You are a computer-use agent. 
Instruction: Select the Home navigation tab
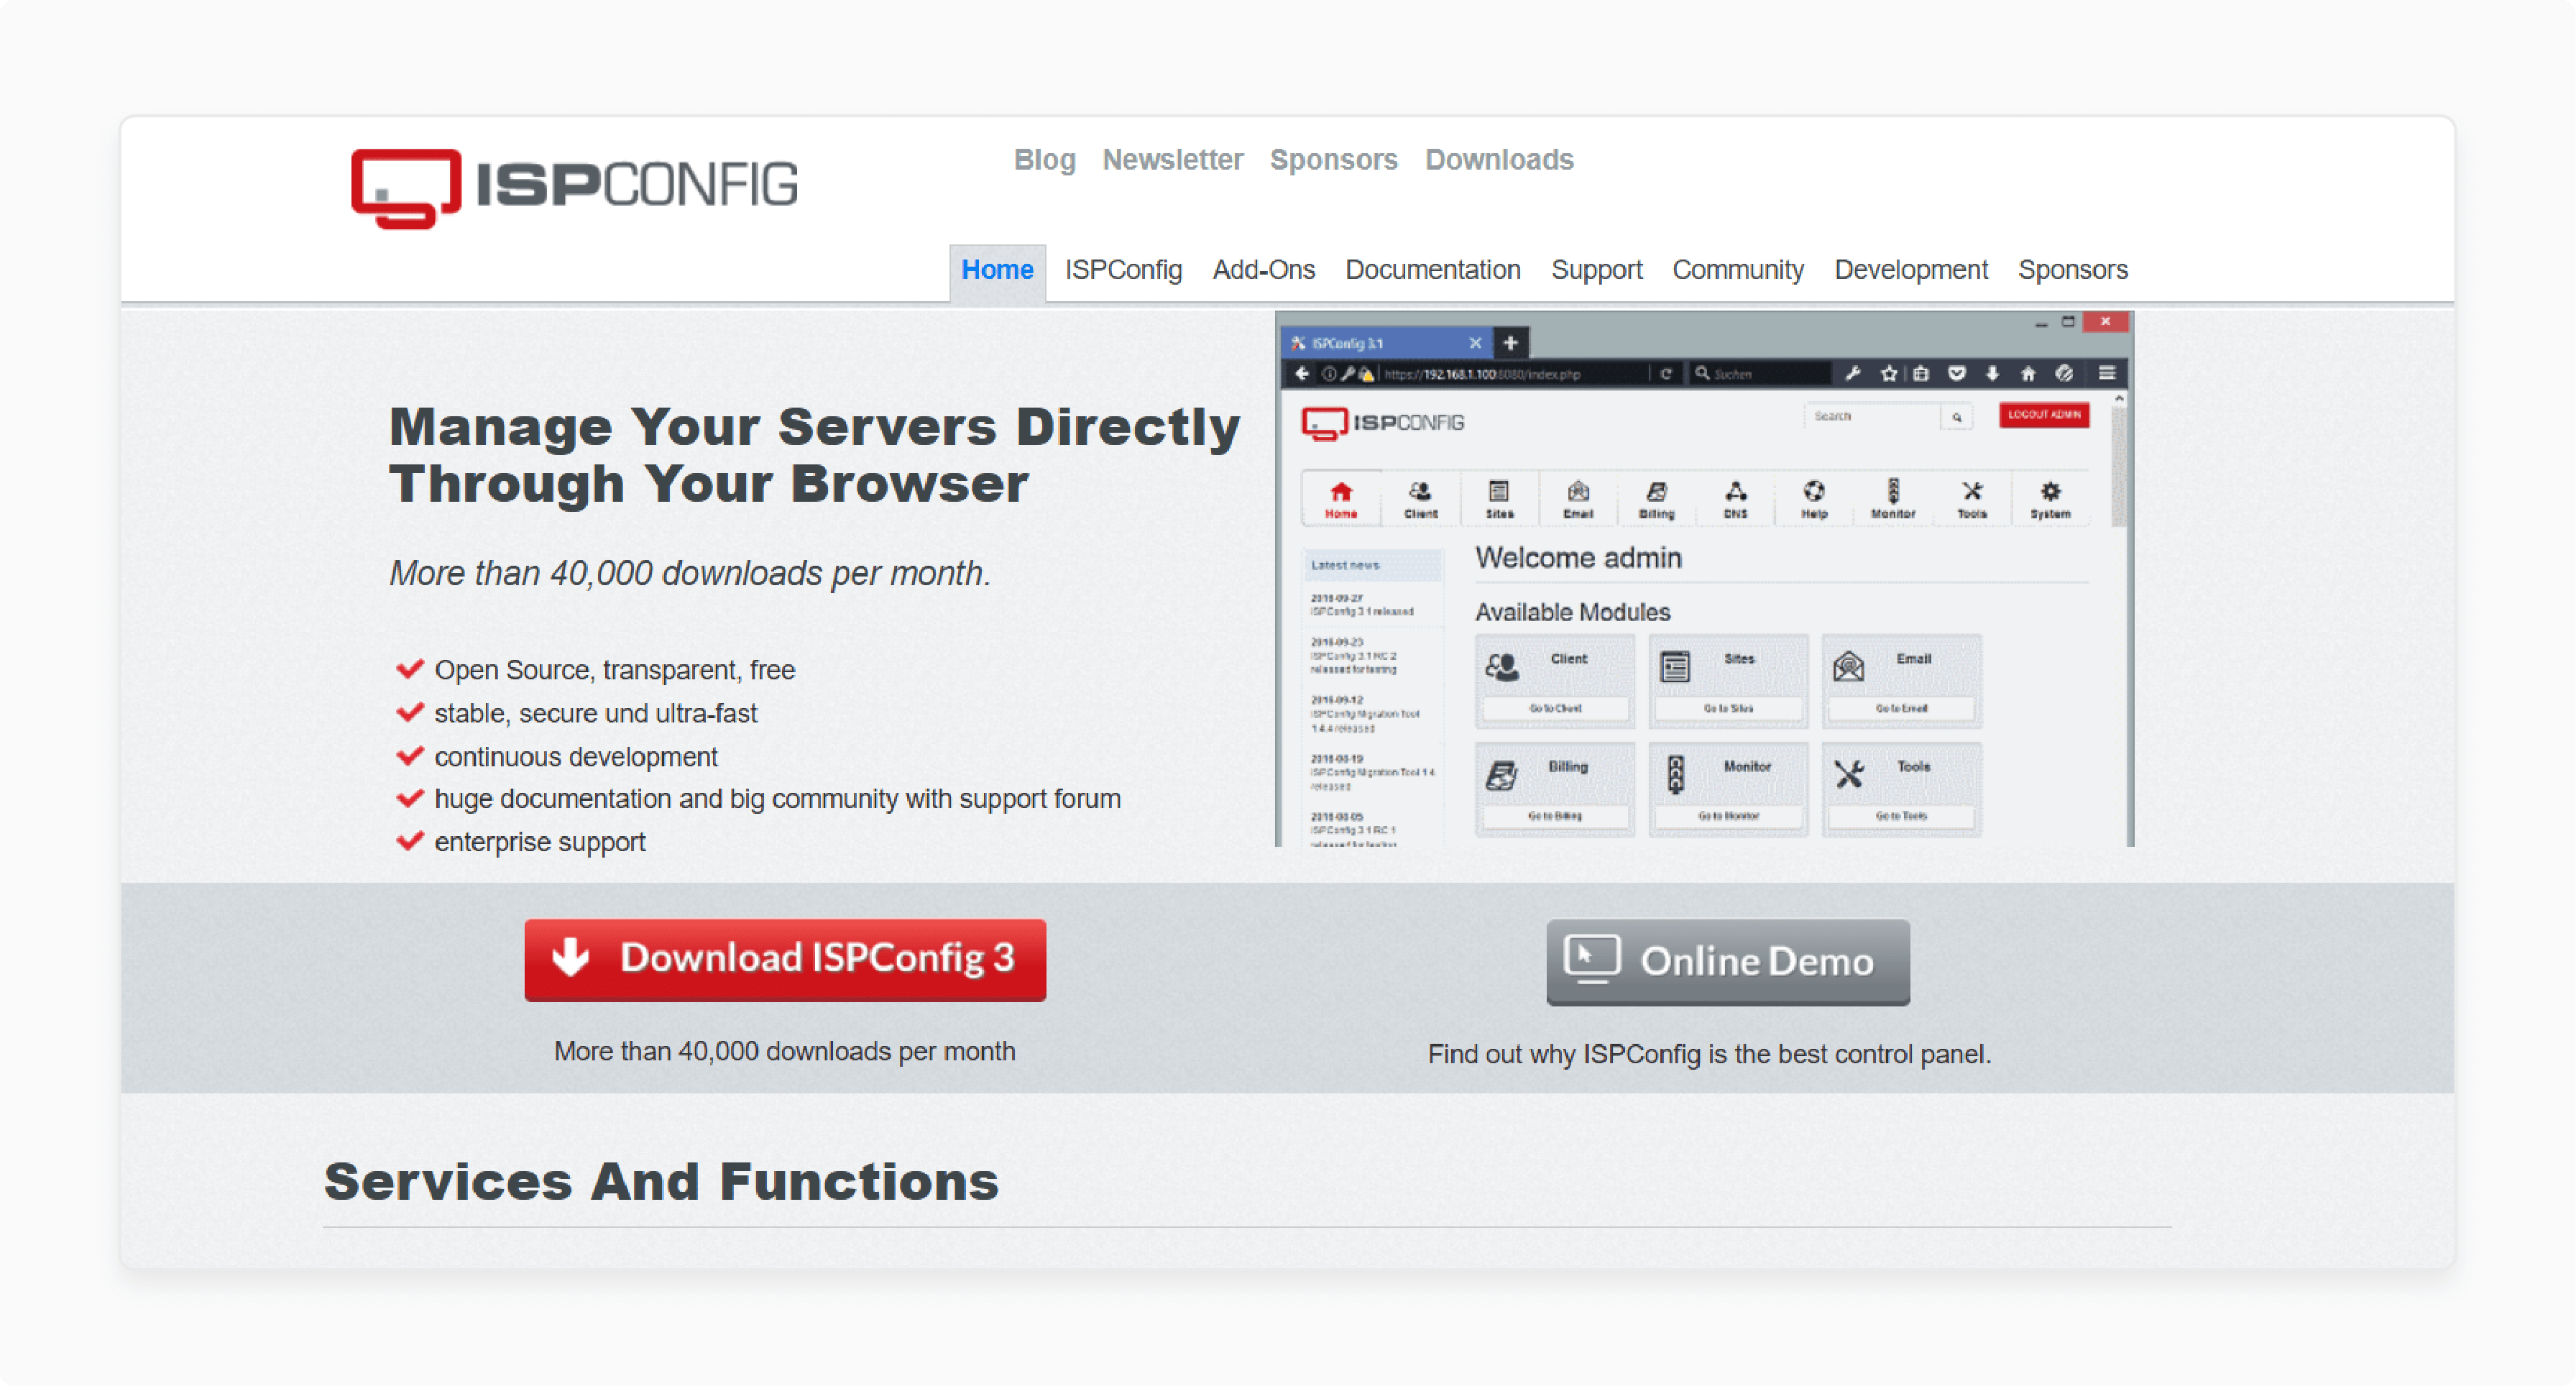[x=997, y=270]
